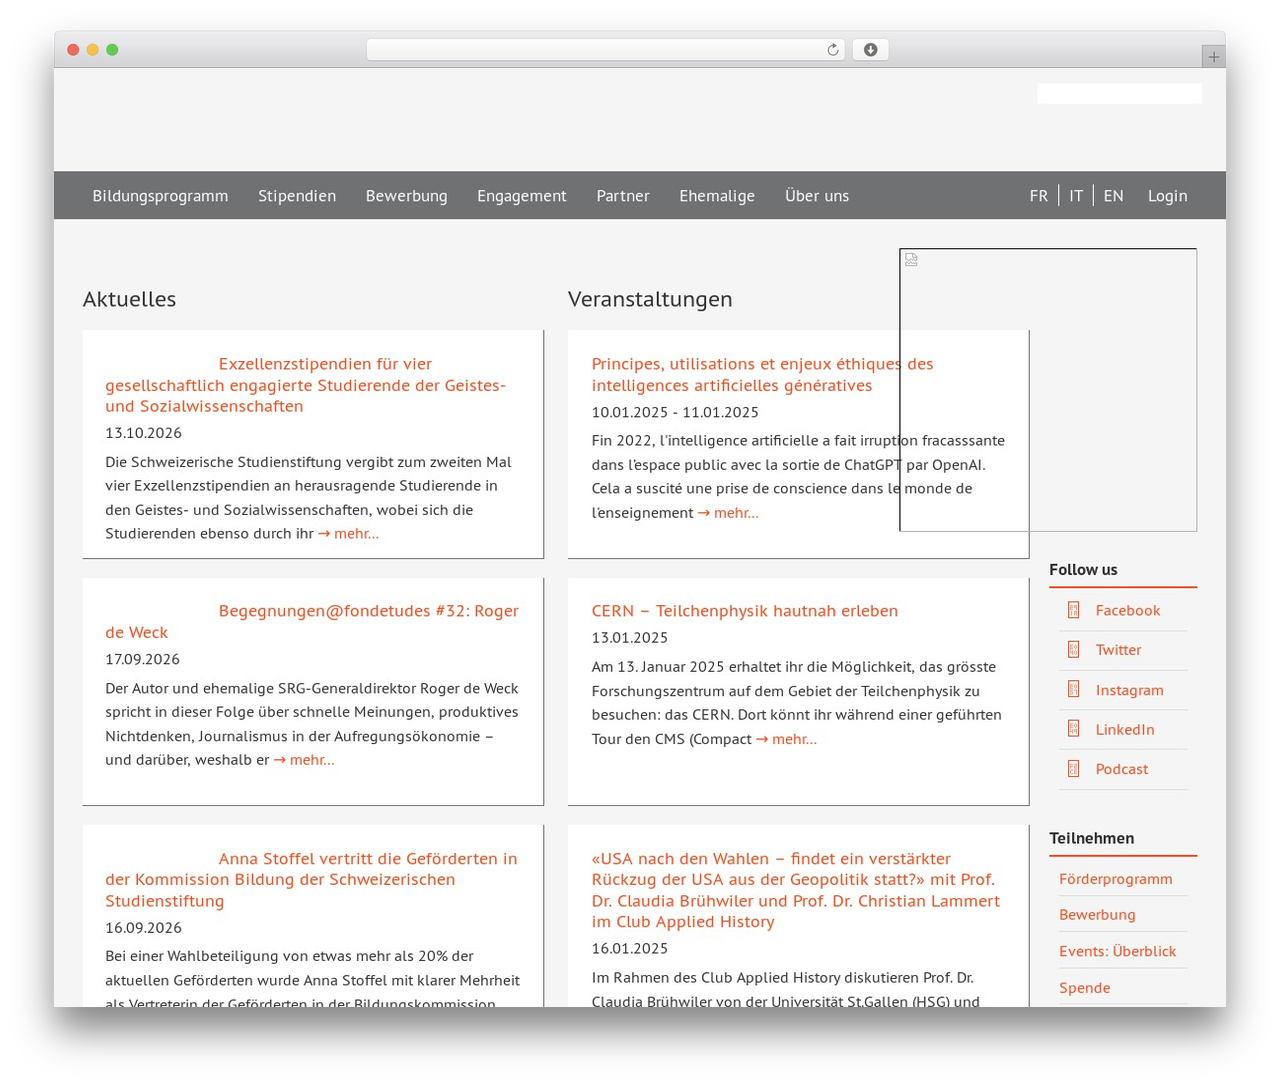Switch language to EN

1113,196
